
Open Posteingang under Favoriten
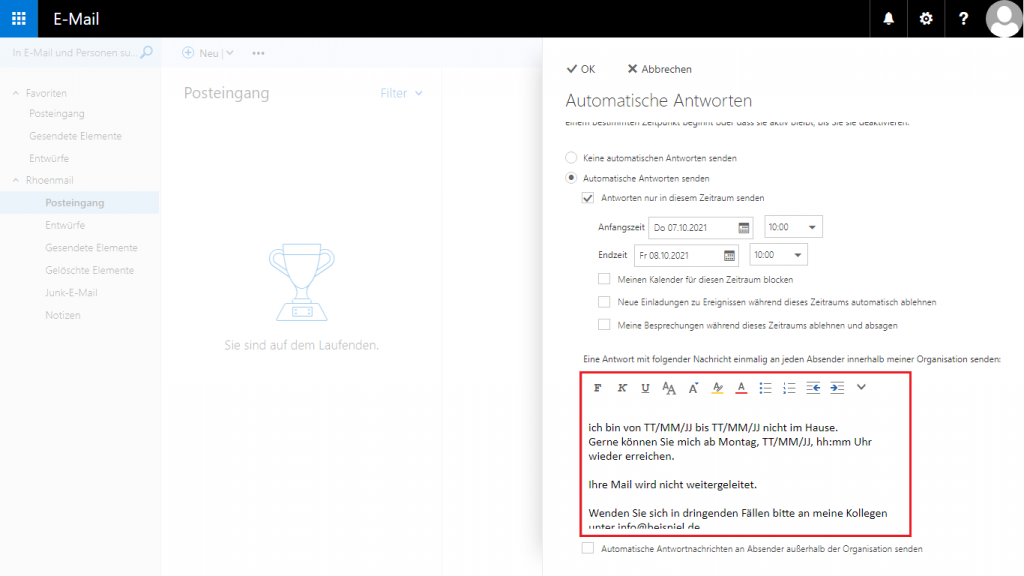click(x=57, y=114)
